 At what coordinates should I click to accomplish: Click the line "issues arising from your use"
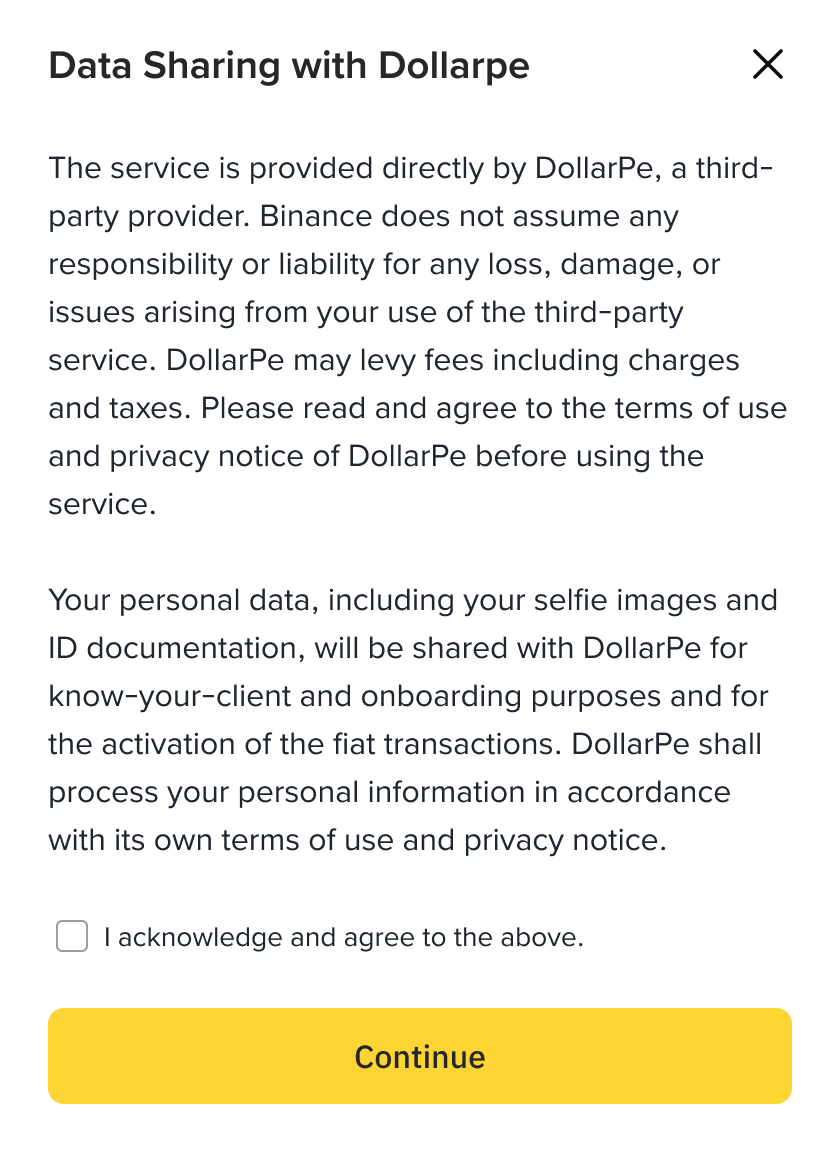pos(366,312)
